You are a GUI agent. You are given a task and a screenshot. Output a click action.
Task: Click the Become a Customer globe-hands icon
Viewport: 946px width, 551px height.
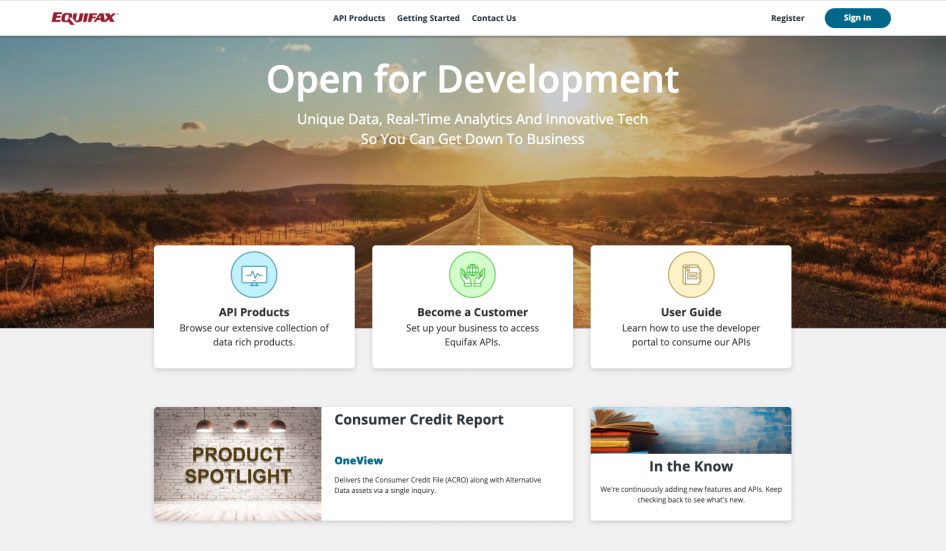[x=472, y=274]
